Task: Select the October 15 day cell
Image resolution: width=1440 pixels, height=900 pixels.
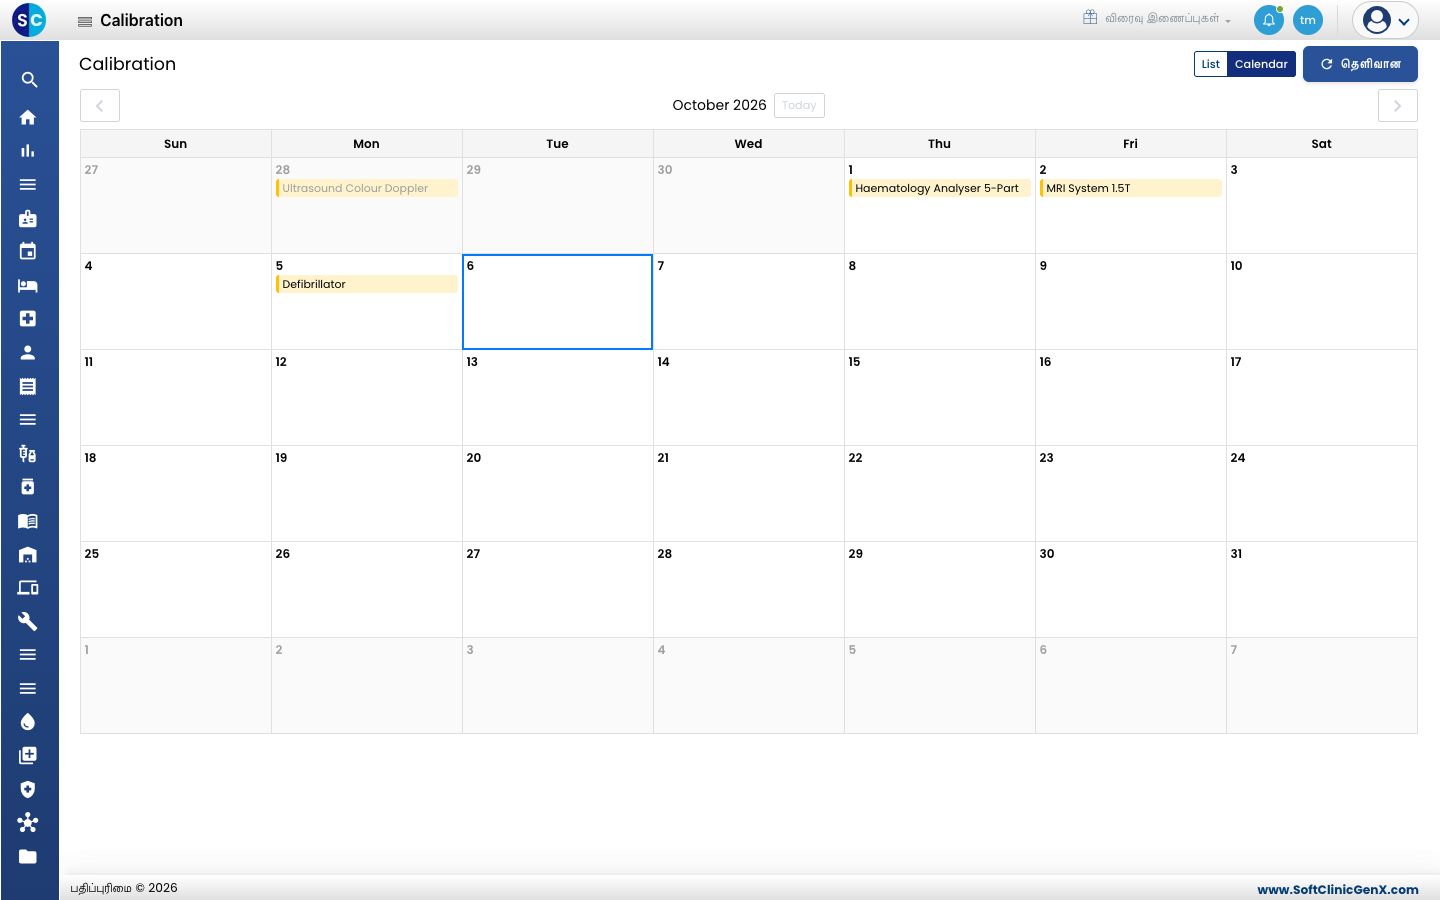Action: point(940,398)
